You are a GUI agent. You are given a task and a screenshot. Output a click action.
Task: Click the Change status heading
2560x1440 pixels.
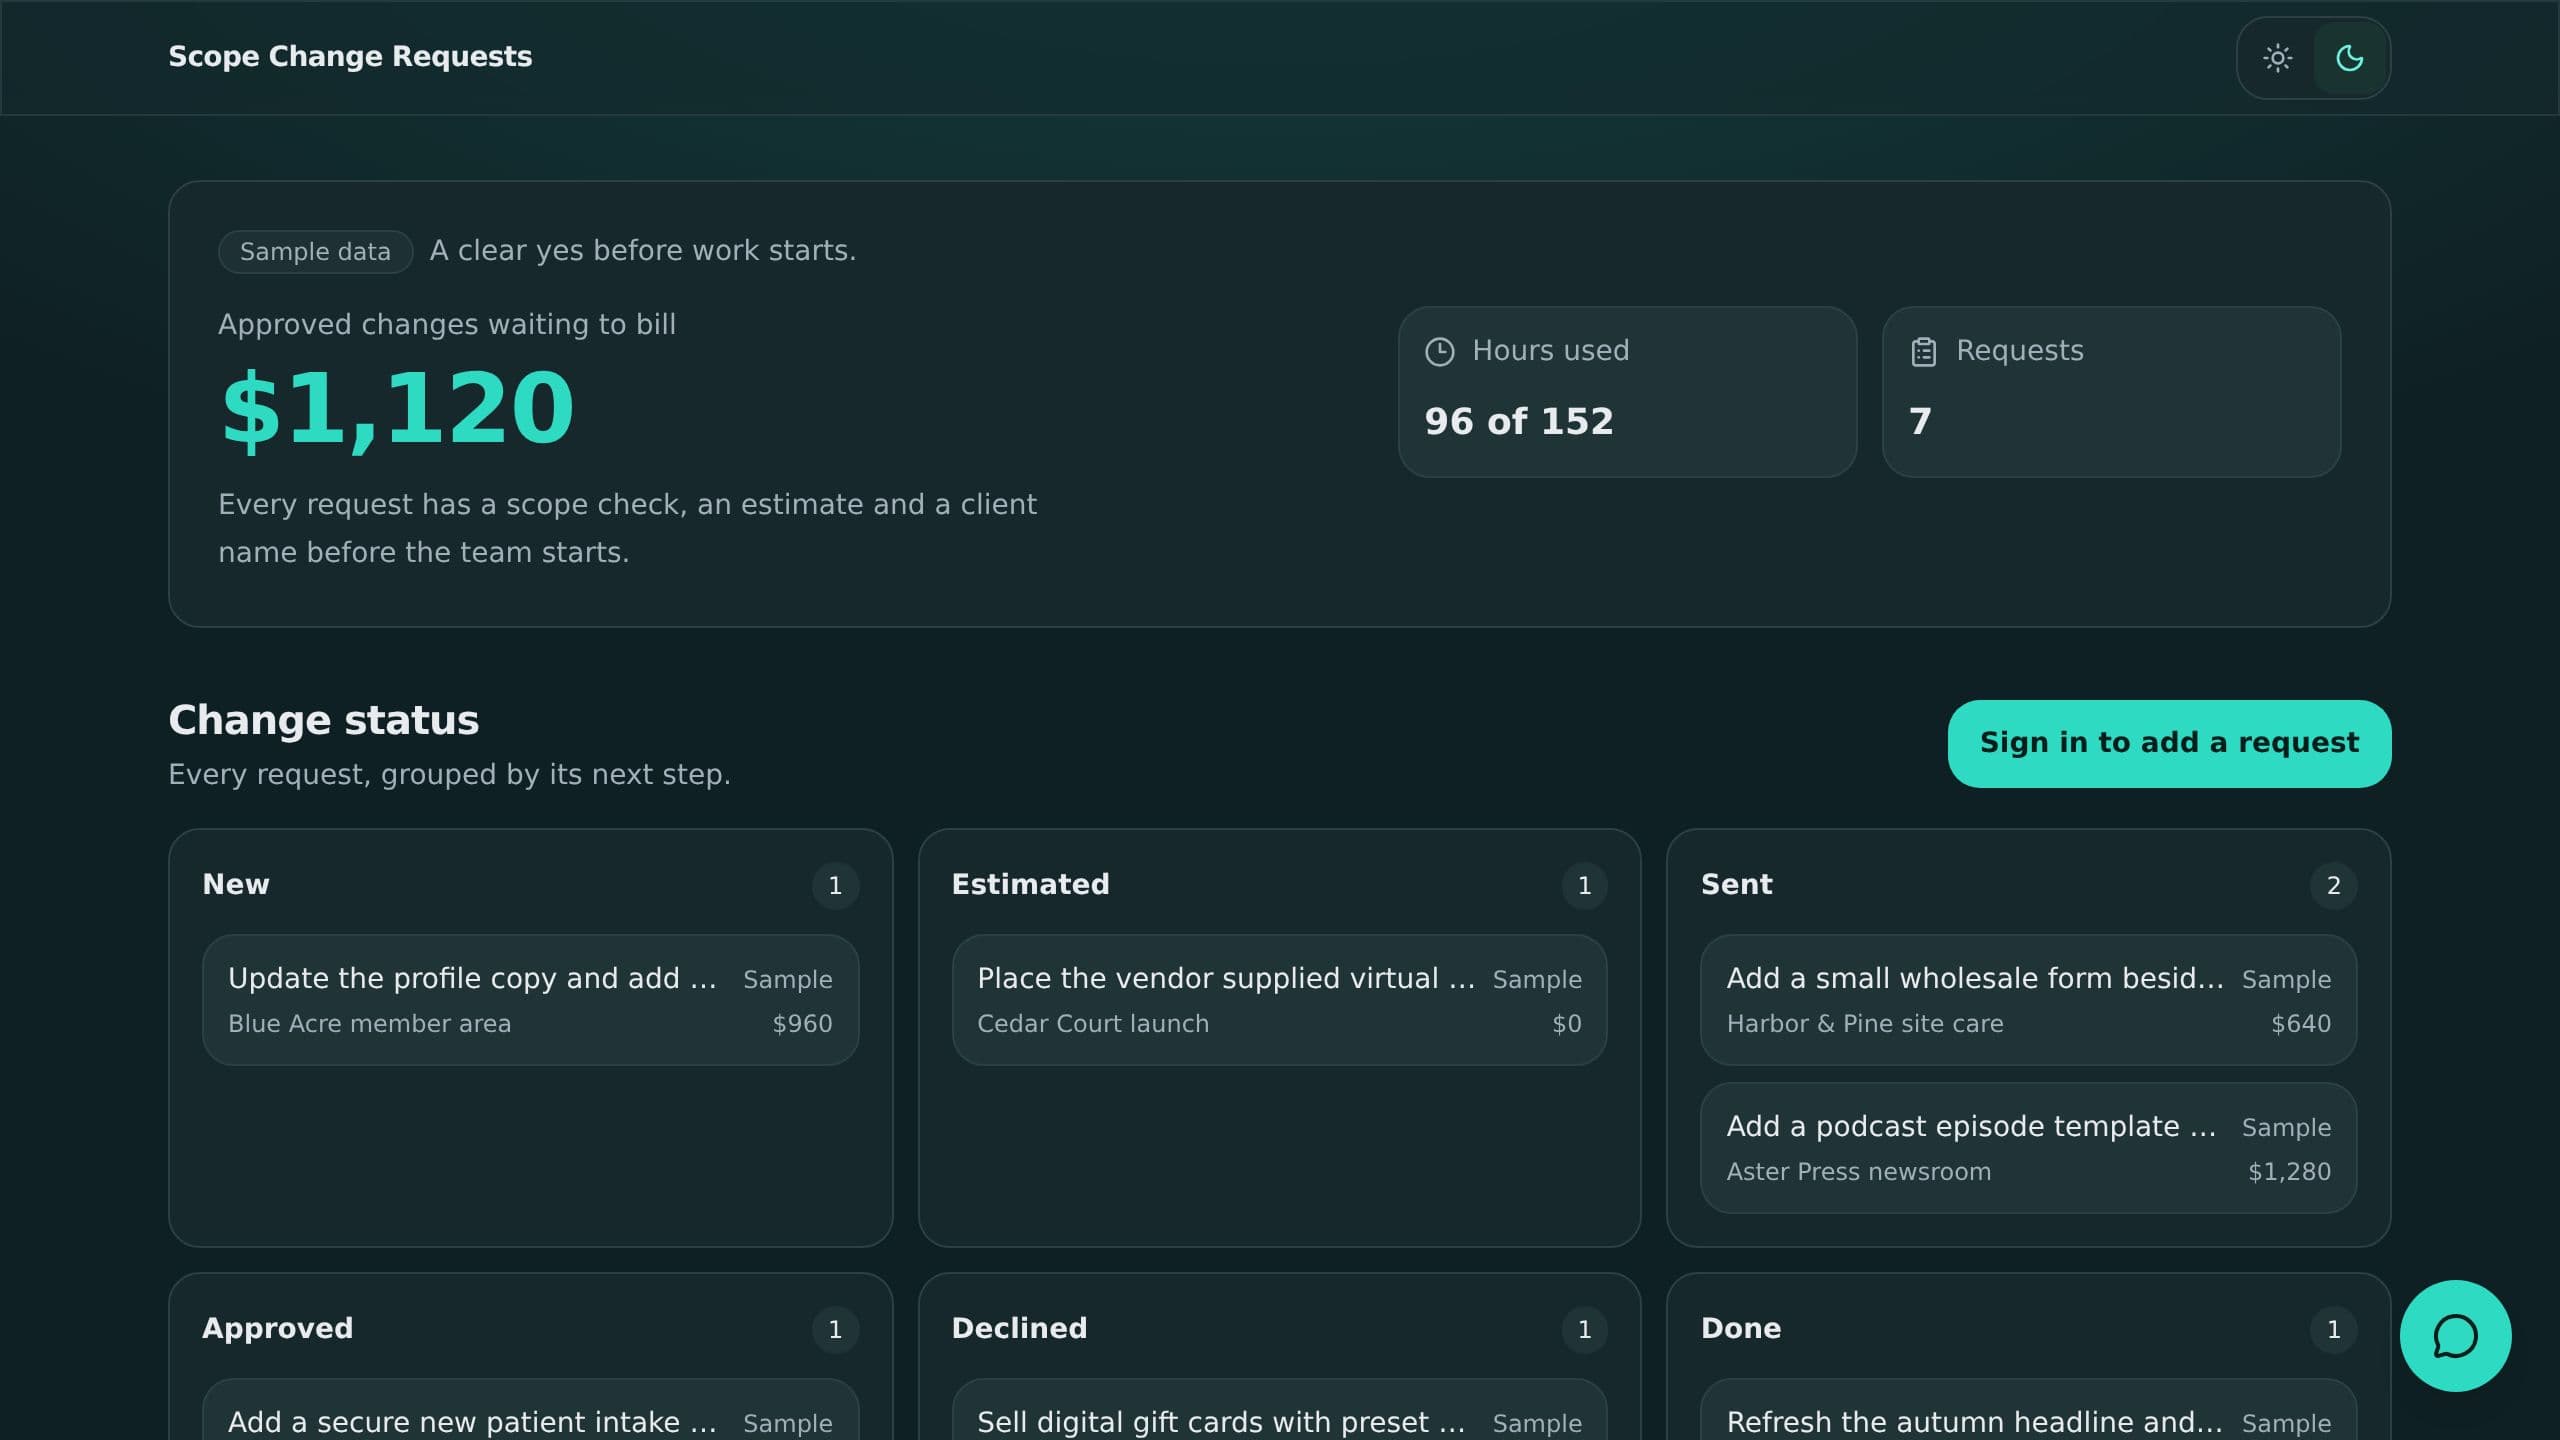[x=324, y=720]
